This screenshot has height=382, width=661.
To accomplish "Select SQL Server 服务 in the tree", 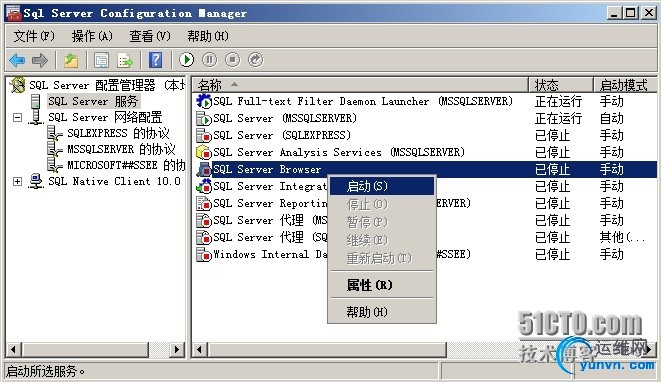I will [x=93, y=101].
